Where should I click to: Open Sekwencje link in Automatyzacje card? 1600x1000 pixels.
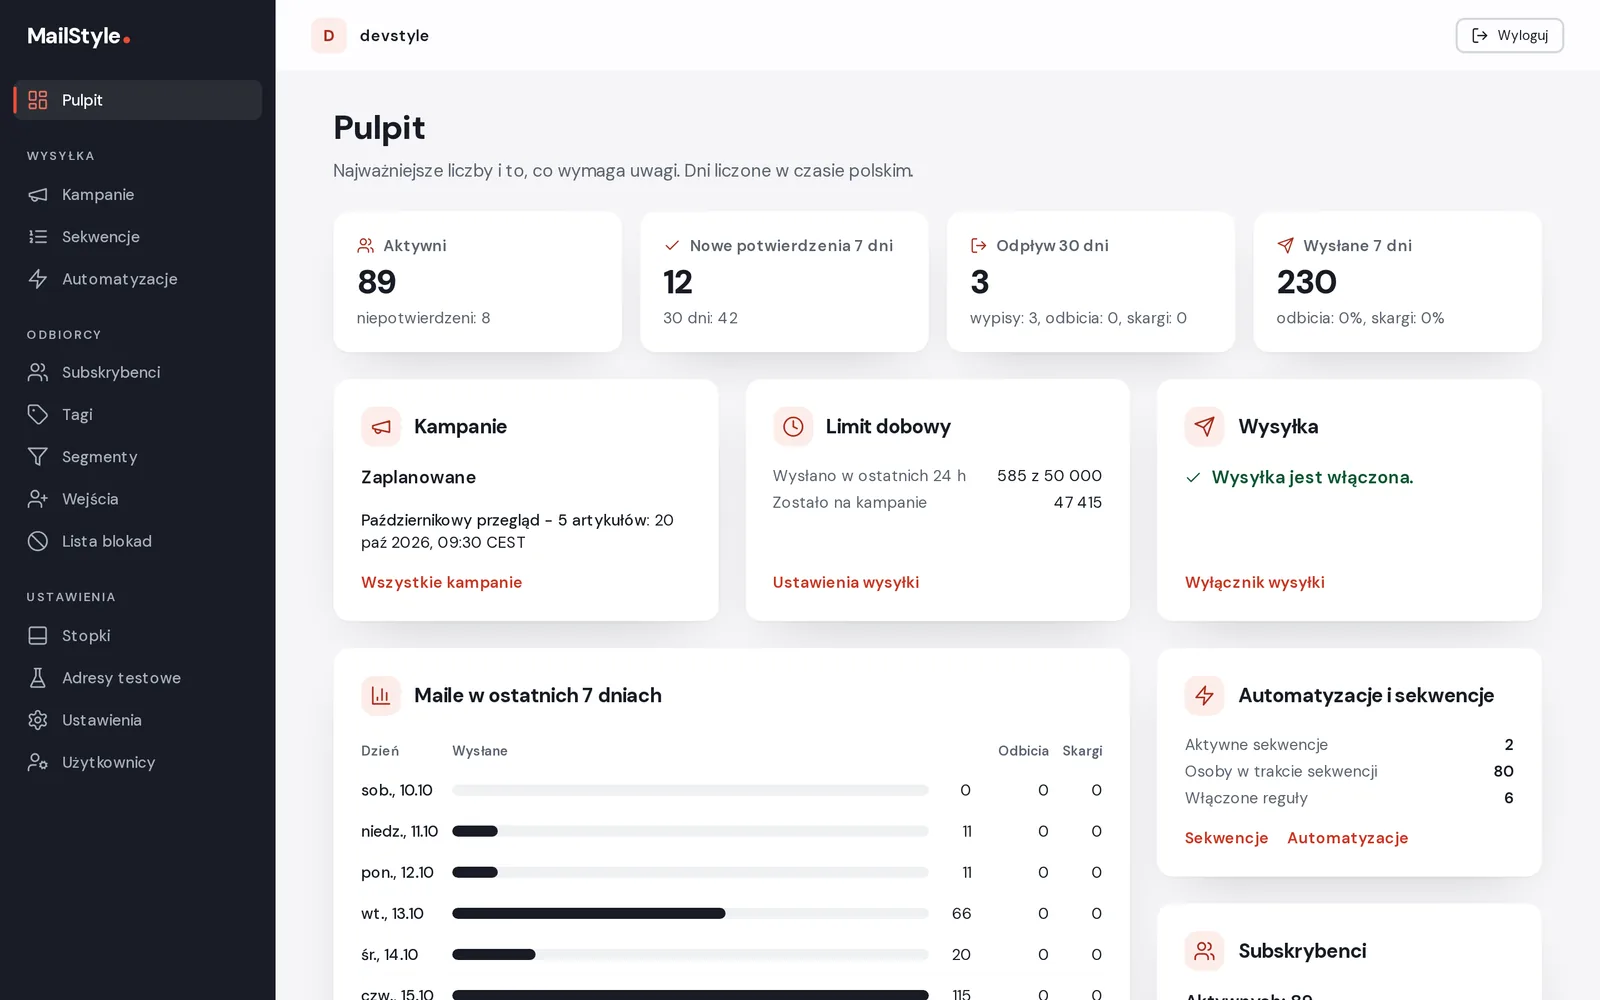pos(1226,838)
